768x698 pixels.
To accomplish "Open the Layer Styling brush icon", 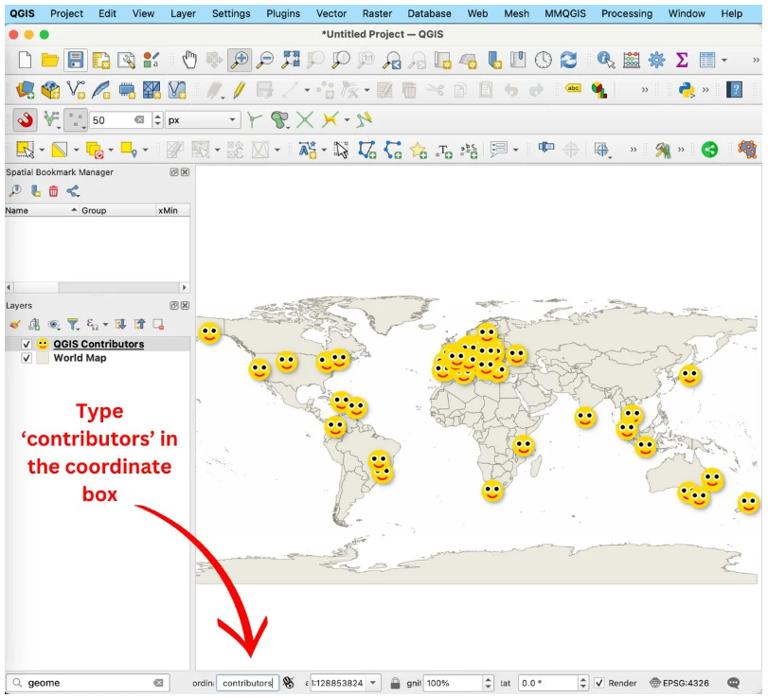I will click(15, 324).
